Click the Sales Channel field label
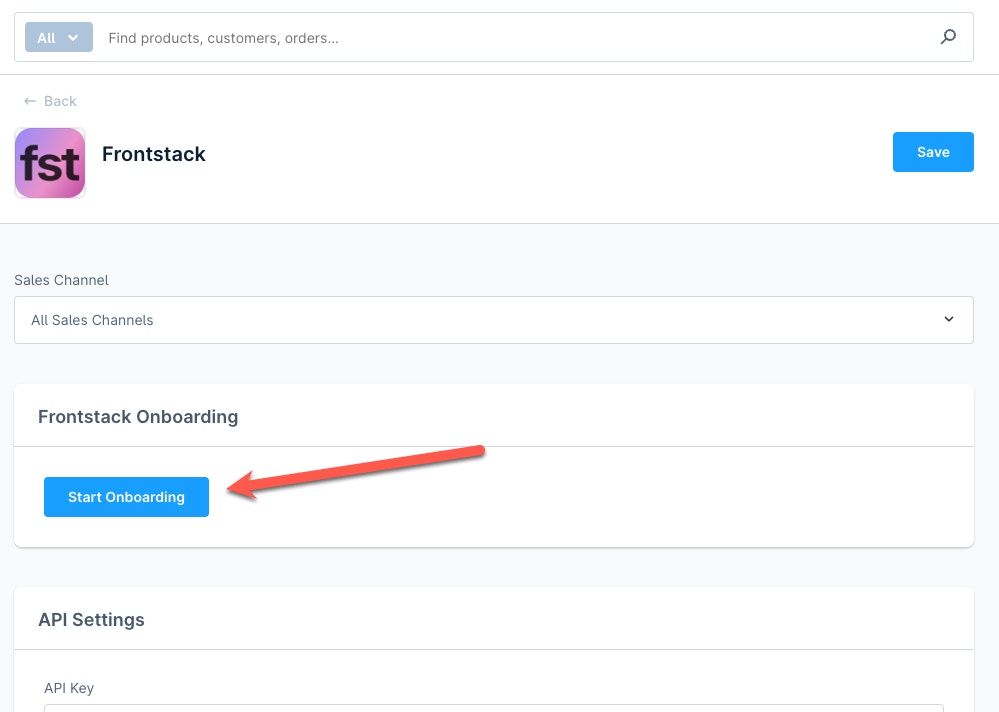 [x=61, y=280]
